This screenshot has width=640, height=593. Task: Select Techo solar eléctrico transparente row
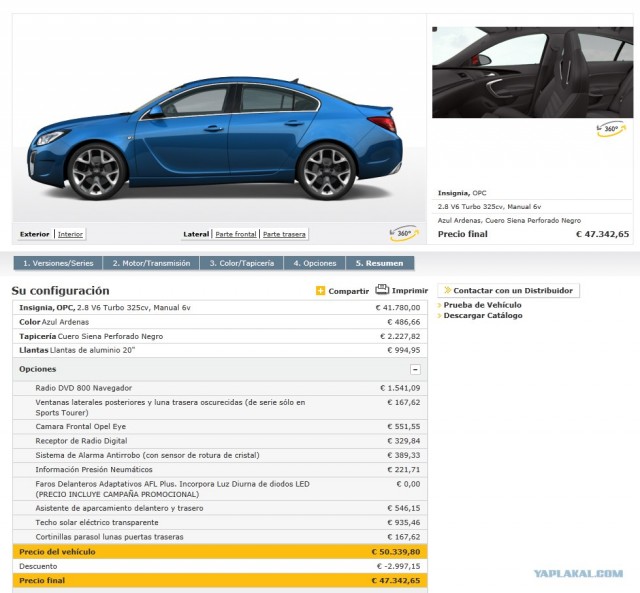click(x=220, y=522)
